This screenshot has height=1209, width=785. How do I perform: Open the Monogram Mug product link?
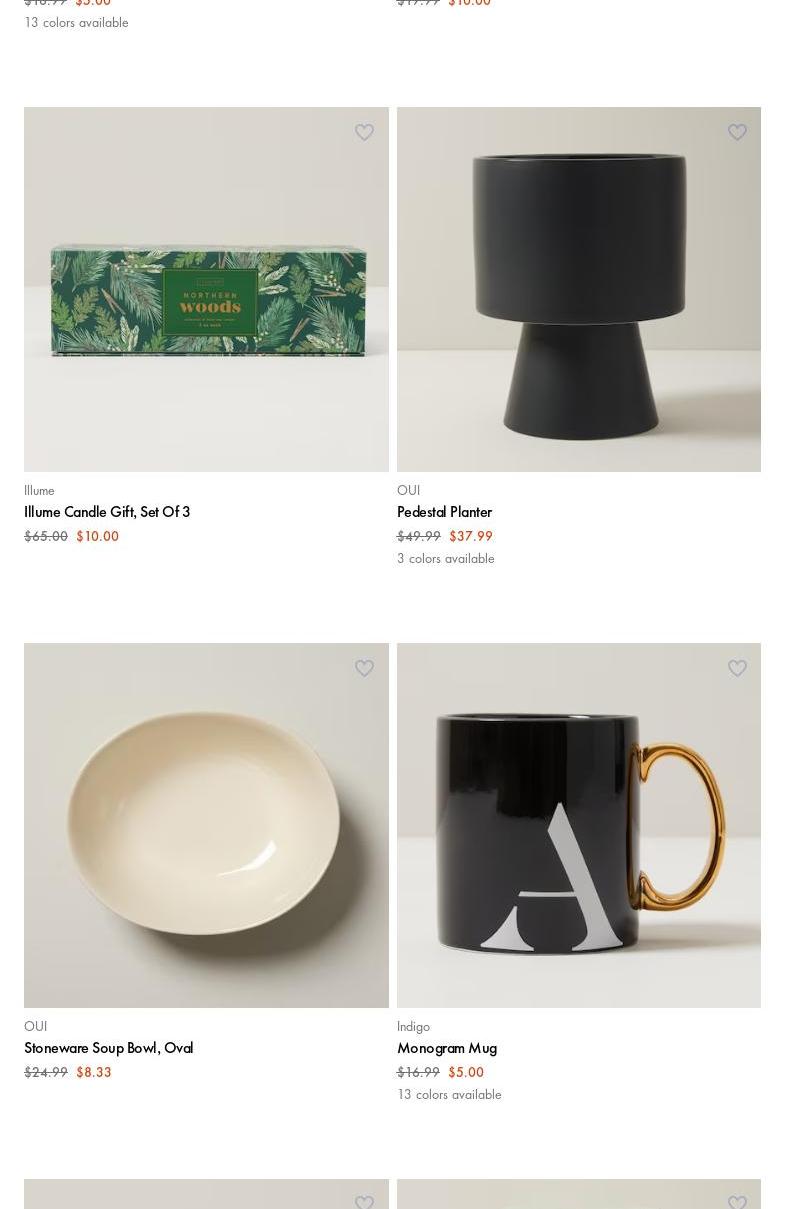447,1048
